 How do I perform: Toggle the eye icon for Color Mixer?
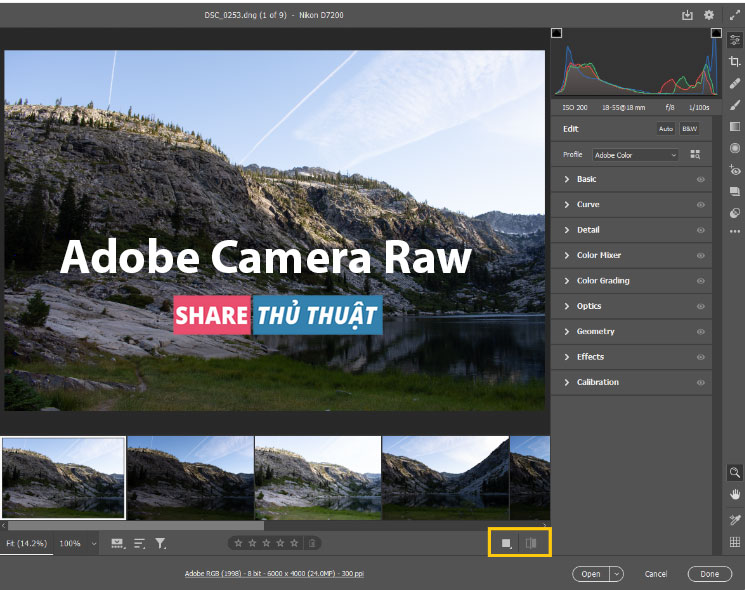(700, 256)
